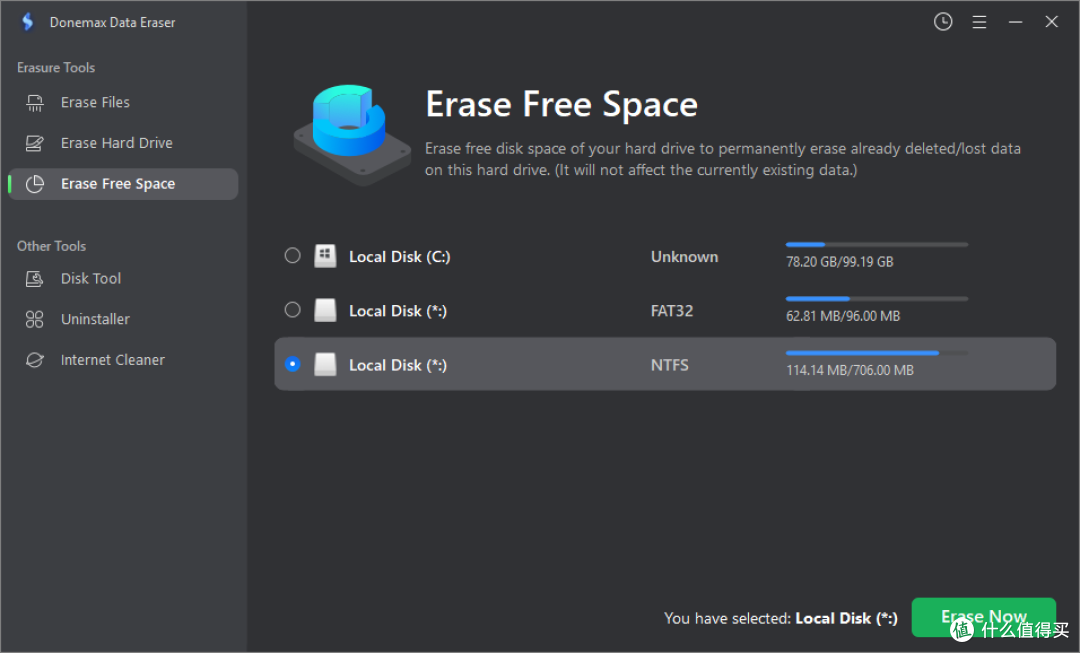Click the large blue Erase Free Space disk graphic
Image resolution: width=1080 pixels, height=653 pixels.
click(x=351, y=134)
